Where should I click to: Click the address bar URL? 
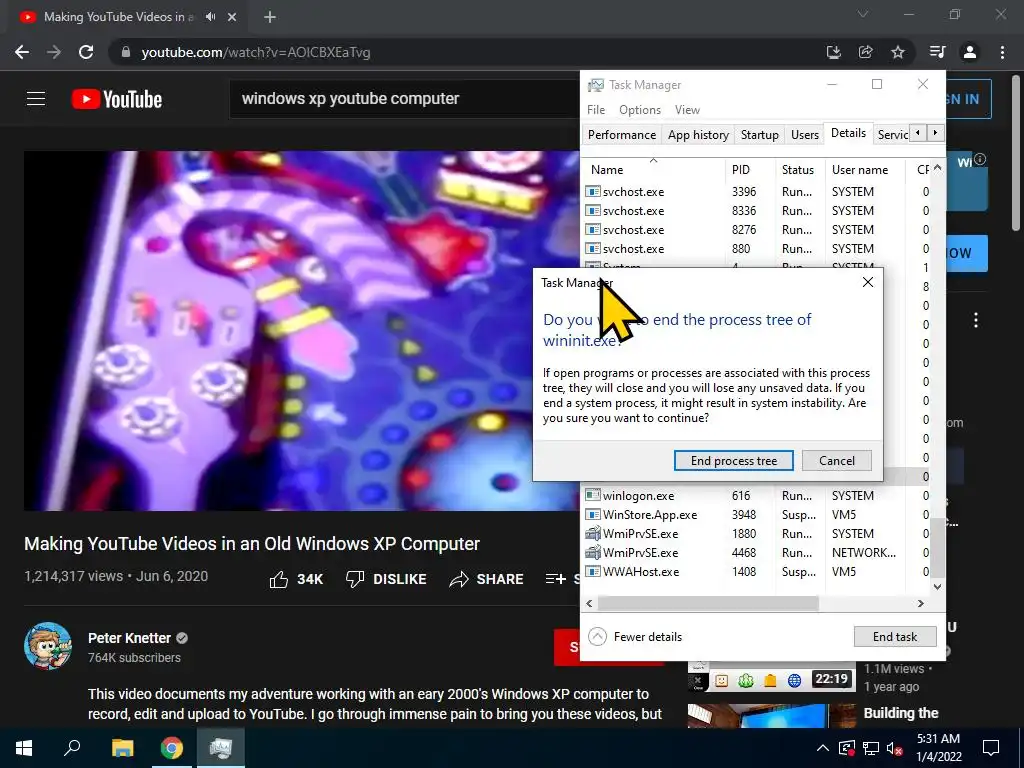(x=256, y=52)
